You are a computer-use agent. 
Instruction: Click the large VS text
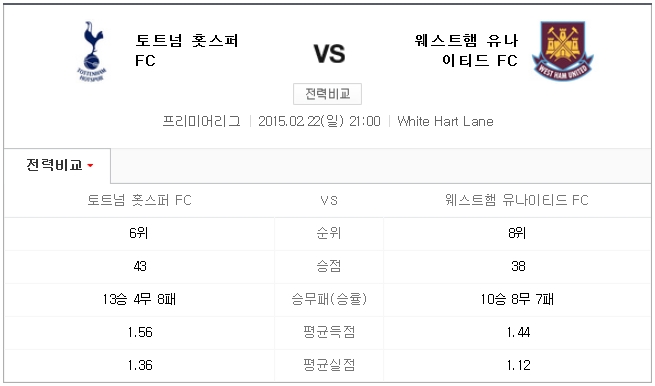pos(330,54)
